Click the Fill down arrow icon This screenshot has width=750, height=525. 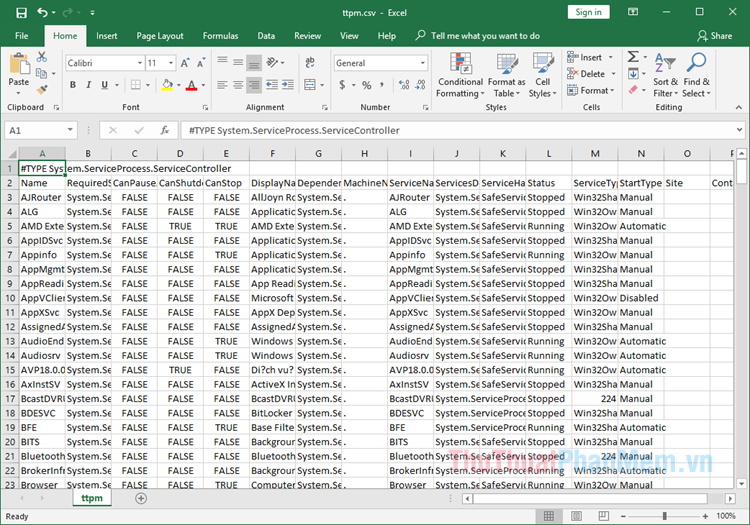pyautogui.click(x=633, y=74)
